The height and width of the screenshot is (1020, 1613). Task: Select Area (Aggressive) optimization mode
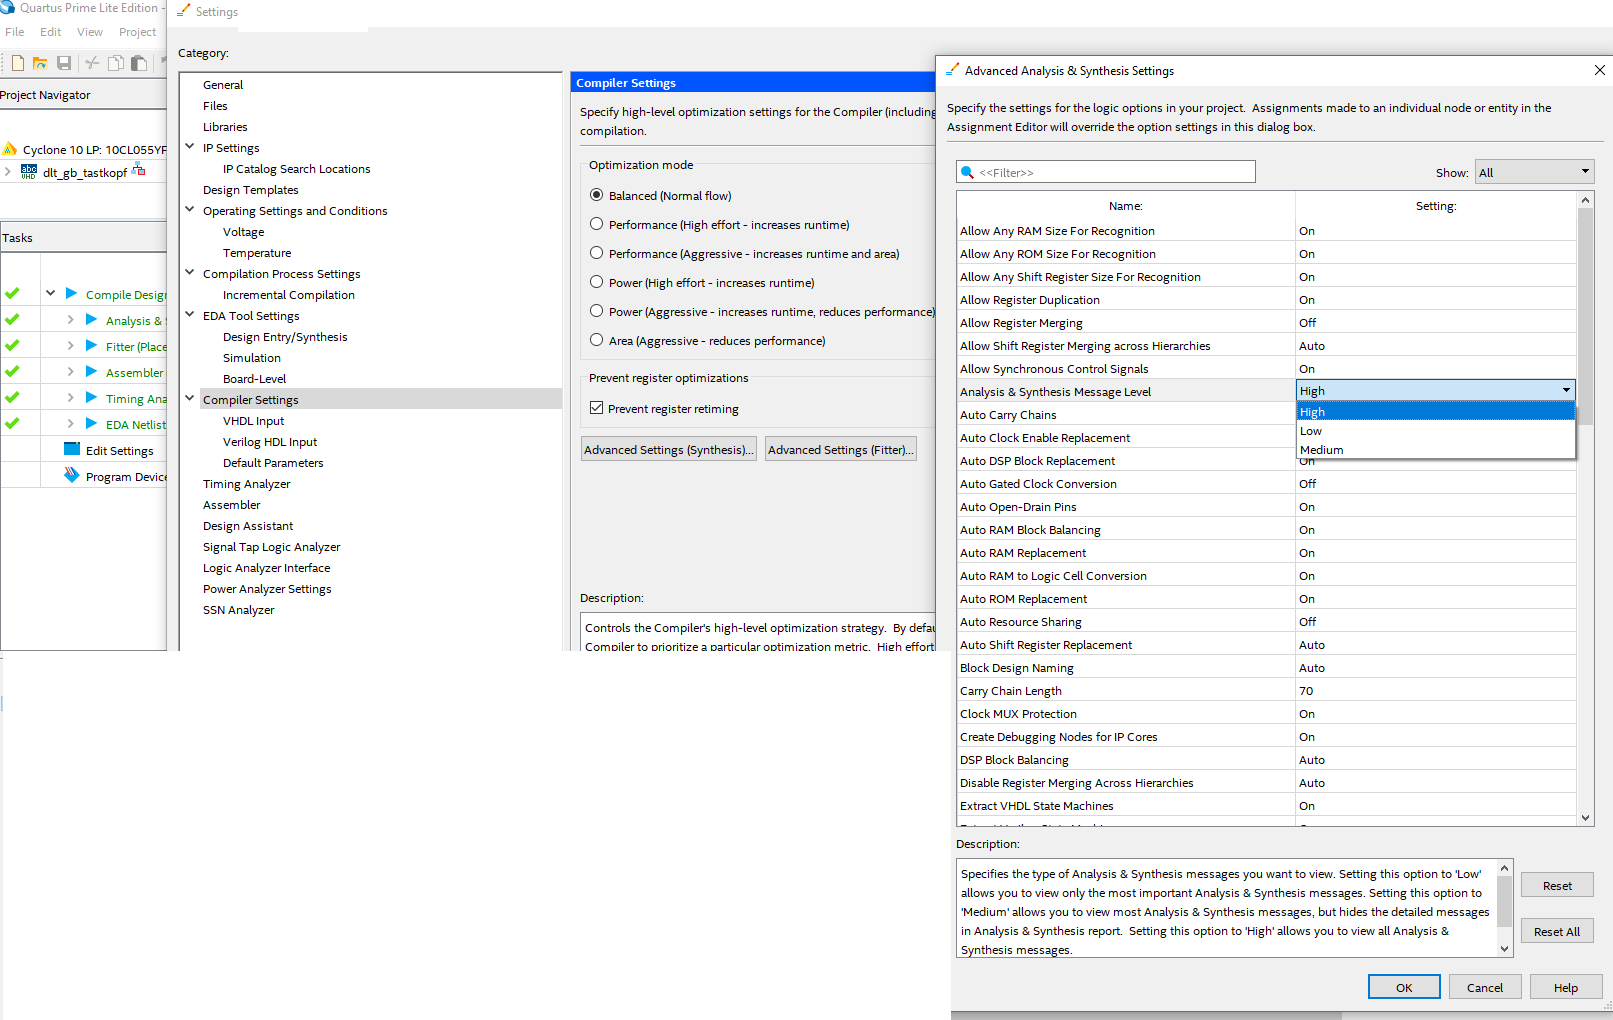[x=596, y=340]
